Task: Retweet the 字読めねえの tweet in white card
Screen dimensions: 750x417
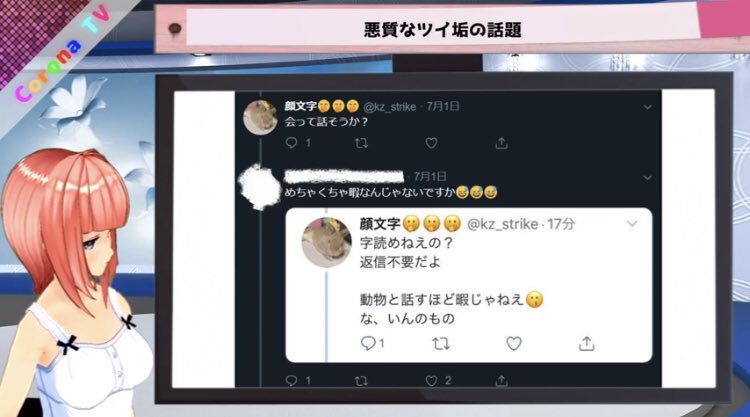Action: pyautogui.click(x=441, y=343)
